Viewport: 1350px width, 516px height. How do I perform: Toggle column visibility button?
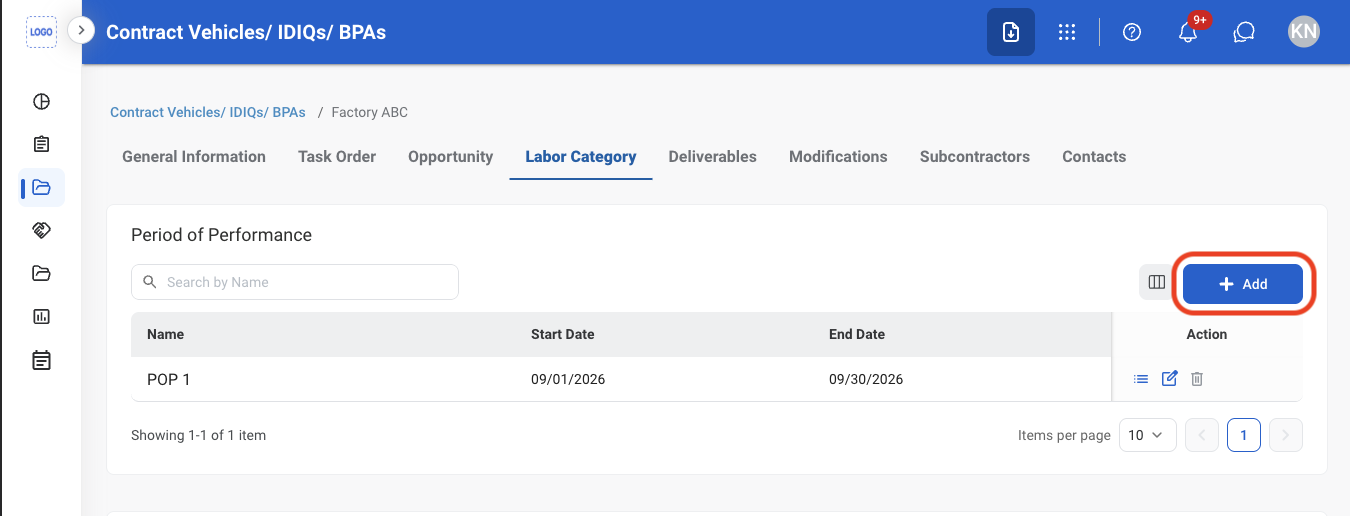pyautogui.click(x=1157, y=282)
